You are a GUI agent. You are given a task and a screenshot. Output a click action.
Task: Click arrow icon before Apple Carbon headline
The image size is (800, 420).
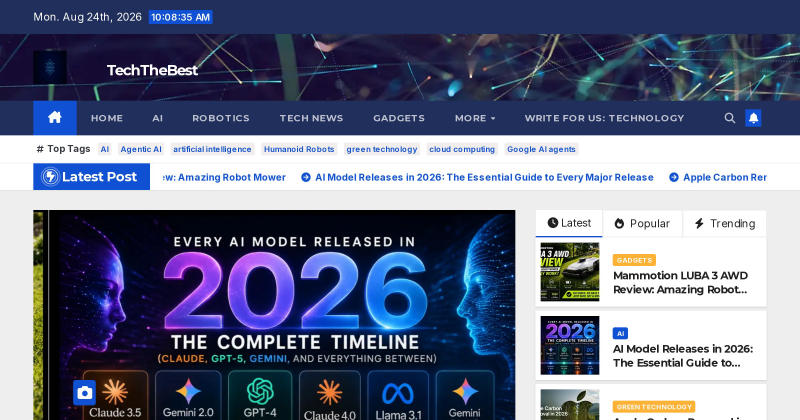pos(673,177)
